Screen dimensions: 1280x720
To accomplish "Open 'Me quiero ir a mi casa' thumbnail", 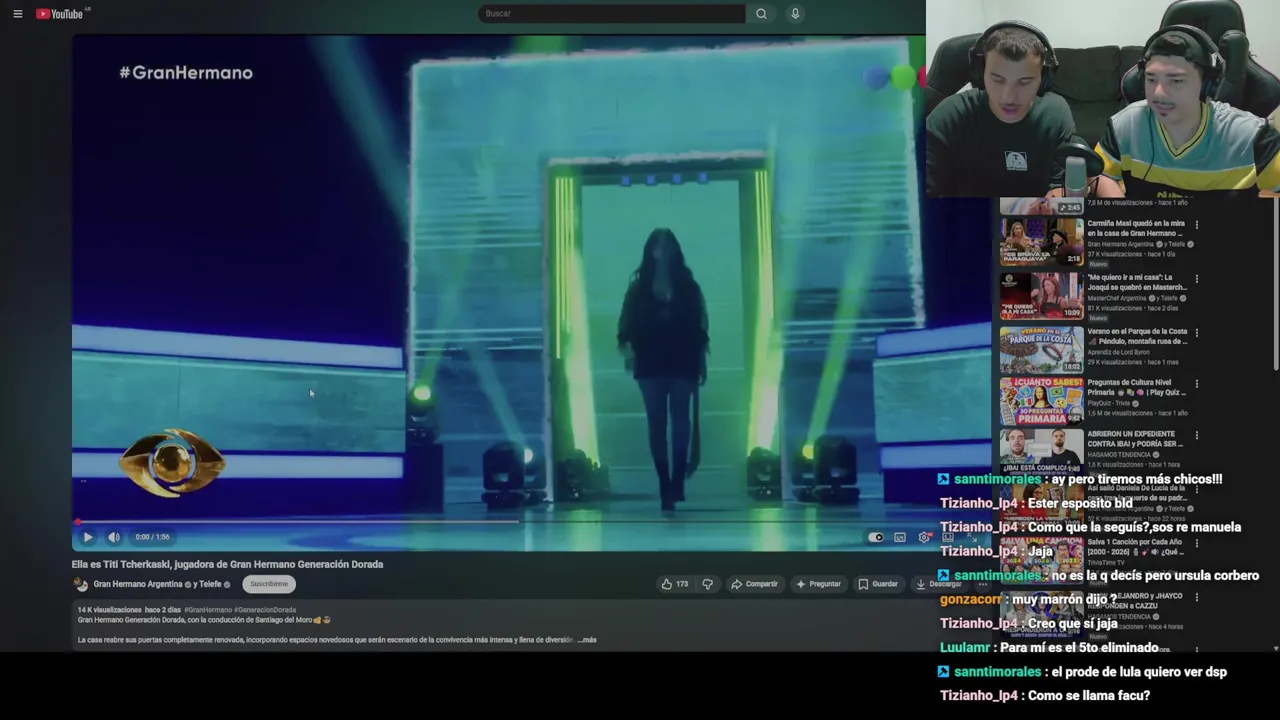I will tap(1041, 295).
